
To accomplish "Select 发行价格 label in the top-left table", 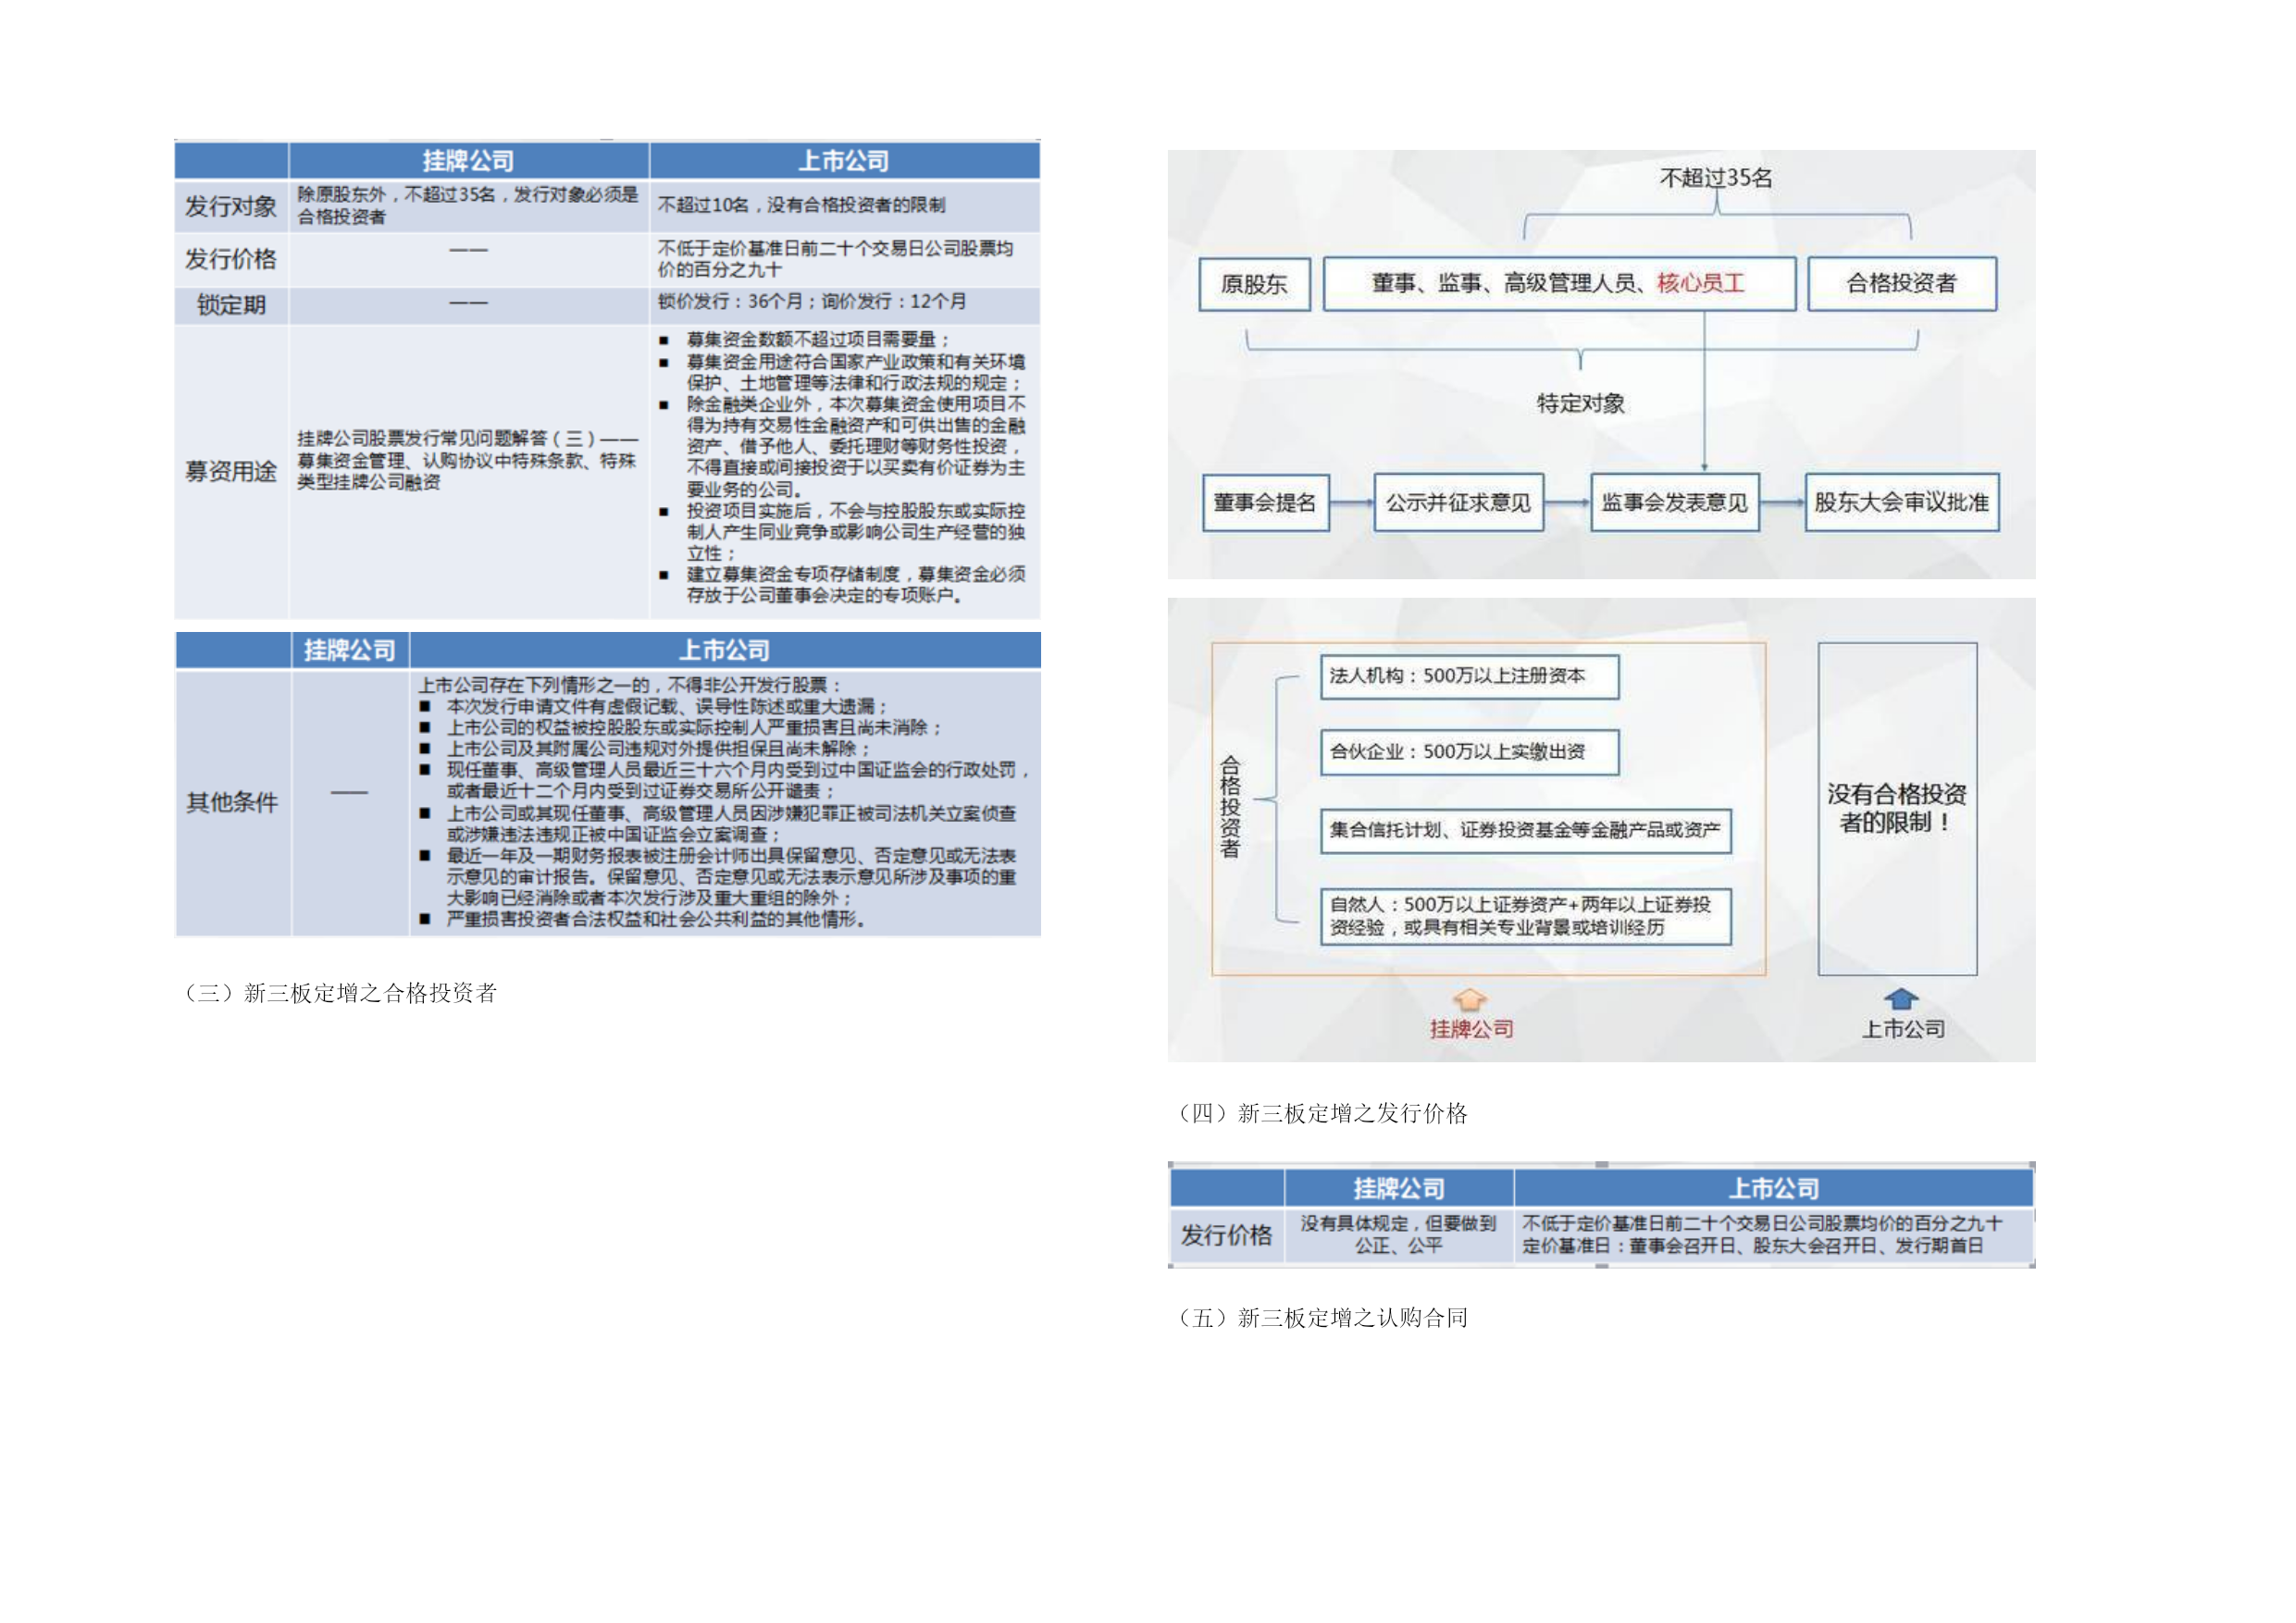I will click(231, 259).
